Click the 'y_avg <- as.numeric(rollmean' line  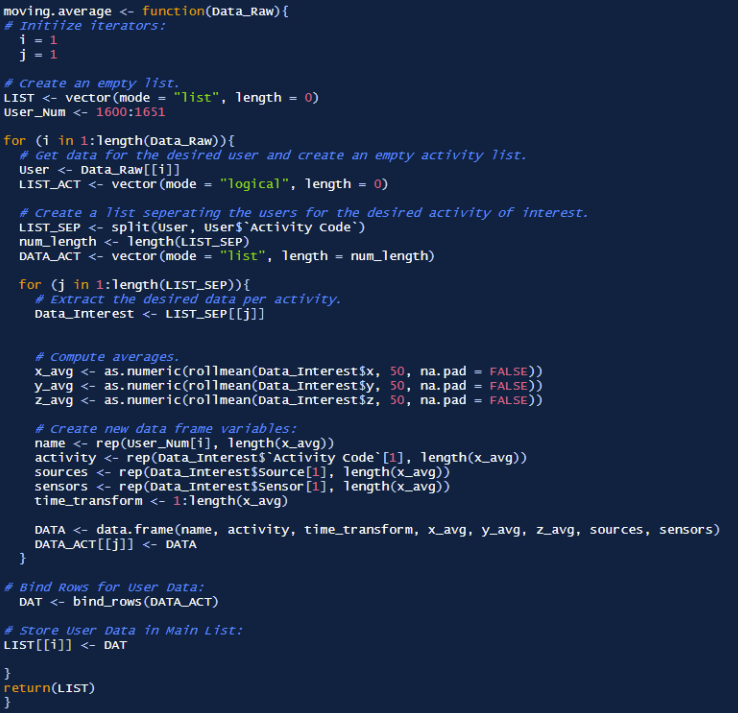tap(289, 386)
